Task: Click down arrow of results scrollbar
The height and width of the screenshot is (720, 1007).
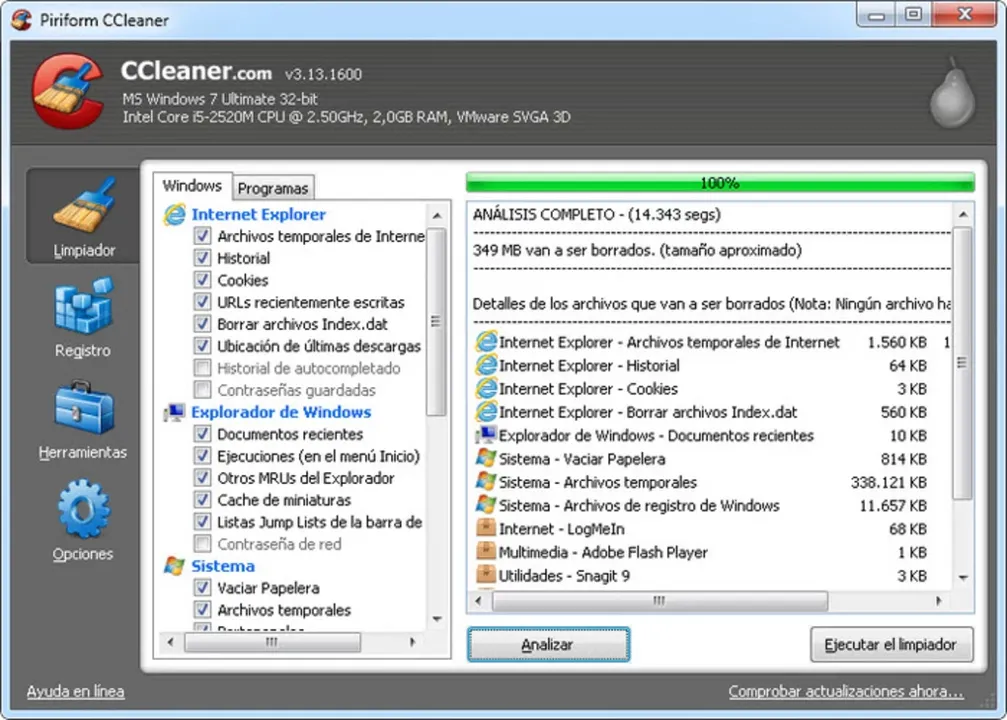Action: 963,578
